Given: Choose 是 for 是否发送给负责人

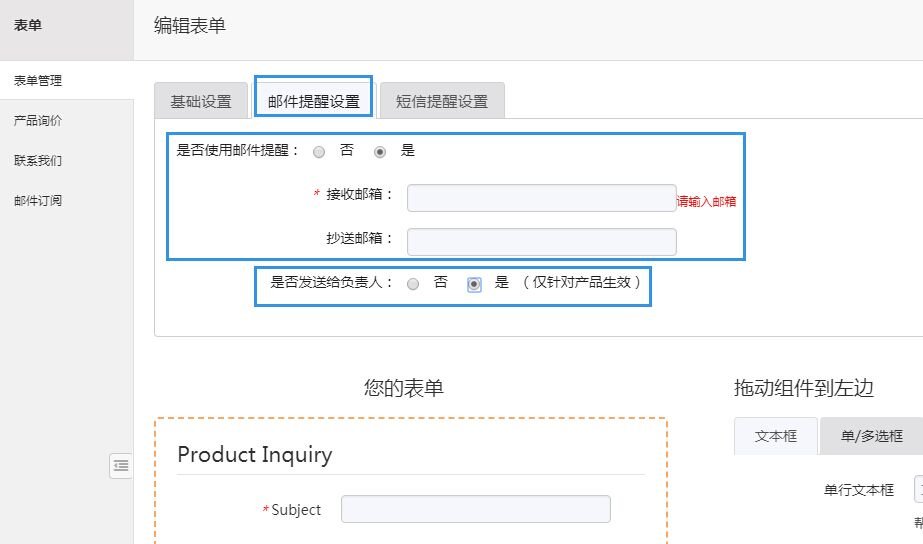Looking at the screenshot, I should [x=474, y=284].
